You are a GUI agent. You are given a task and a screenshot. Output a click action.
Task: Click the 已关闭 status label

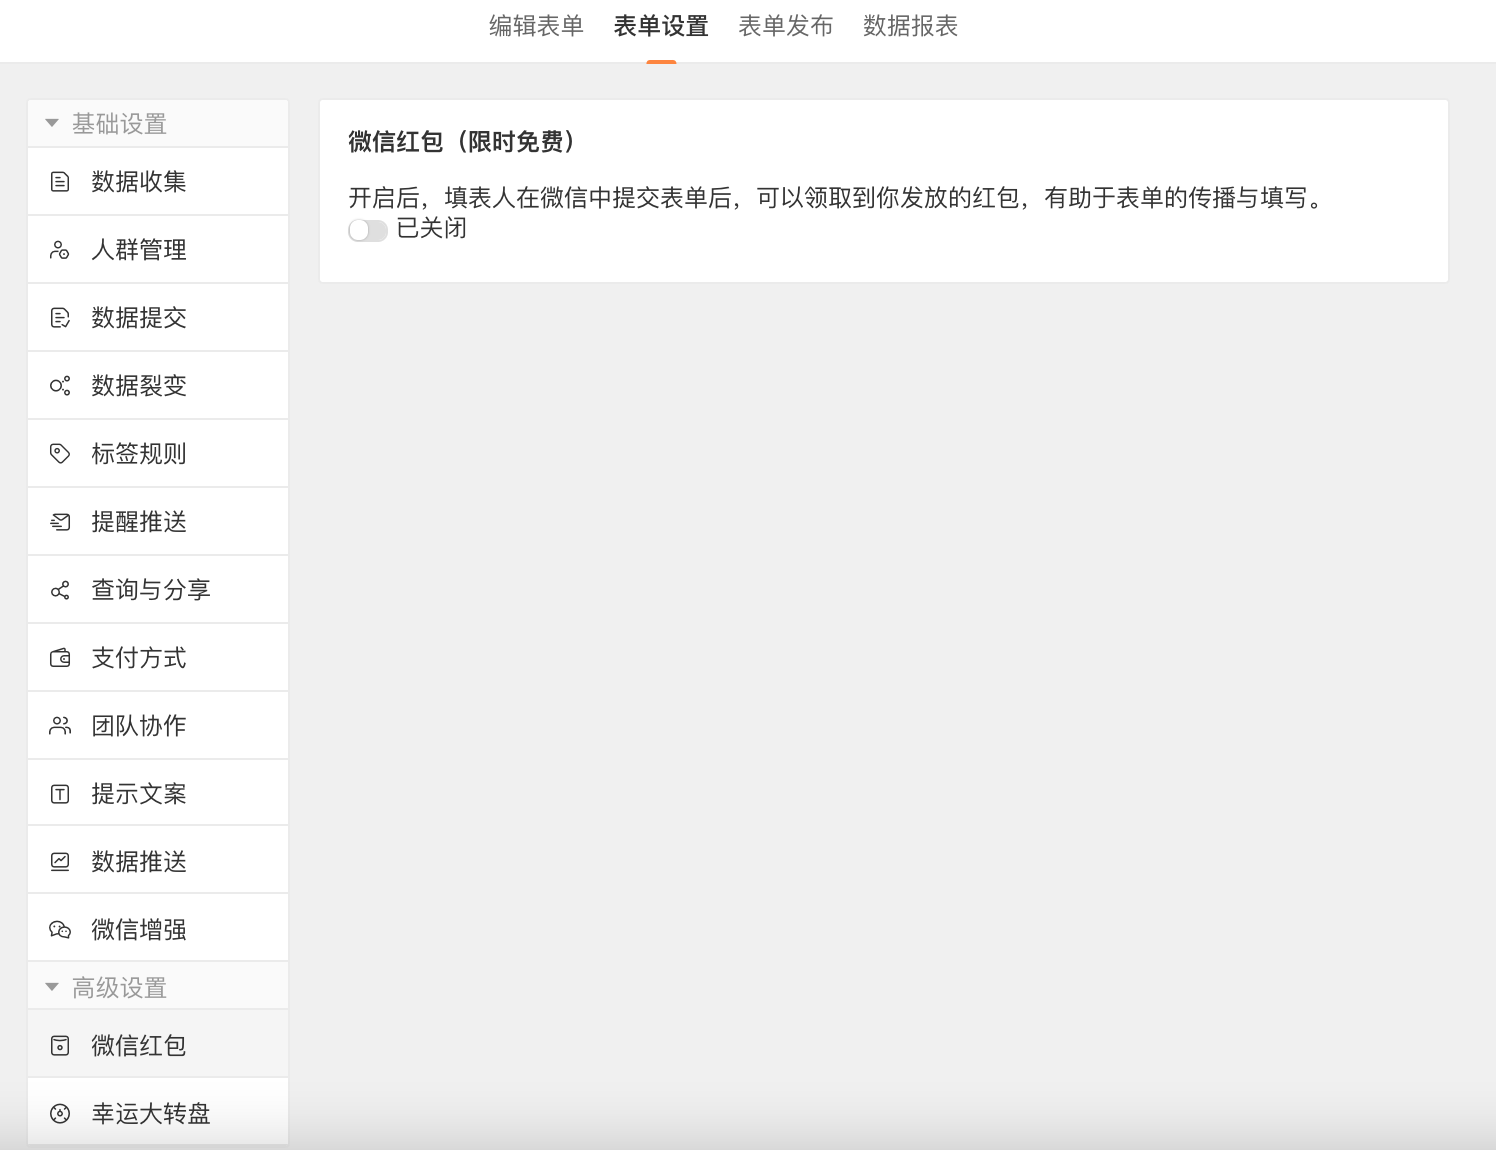click(432, 229)
